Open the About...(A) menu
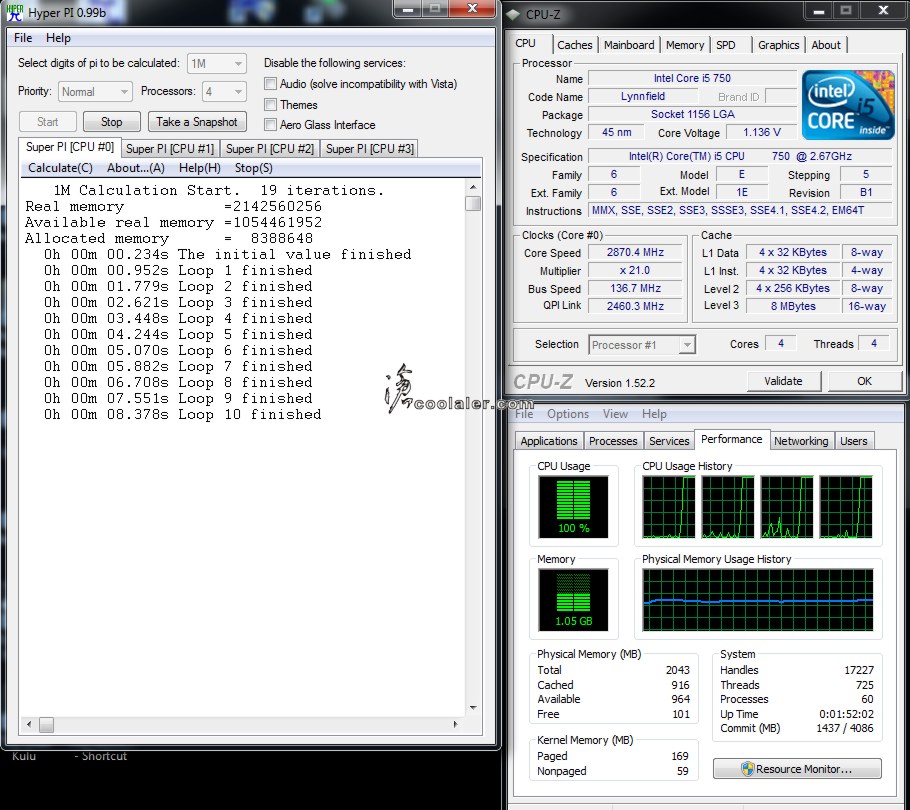 tap(136, 168)
